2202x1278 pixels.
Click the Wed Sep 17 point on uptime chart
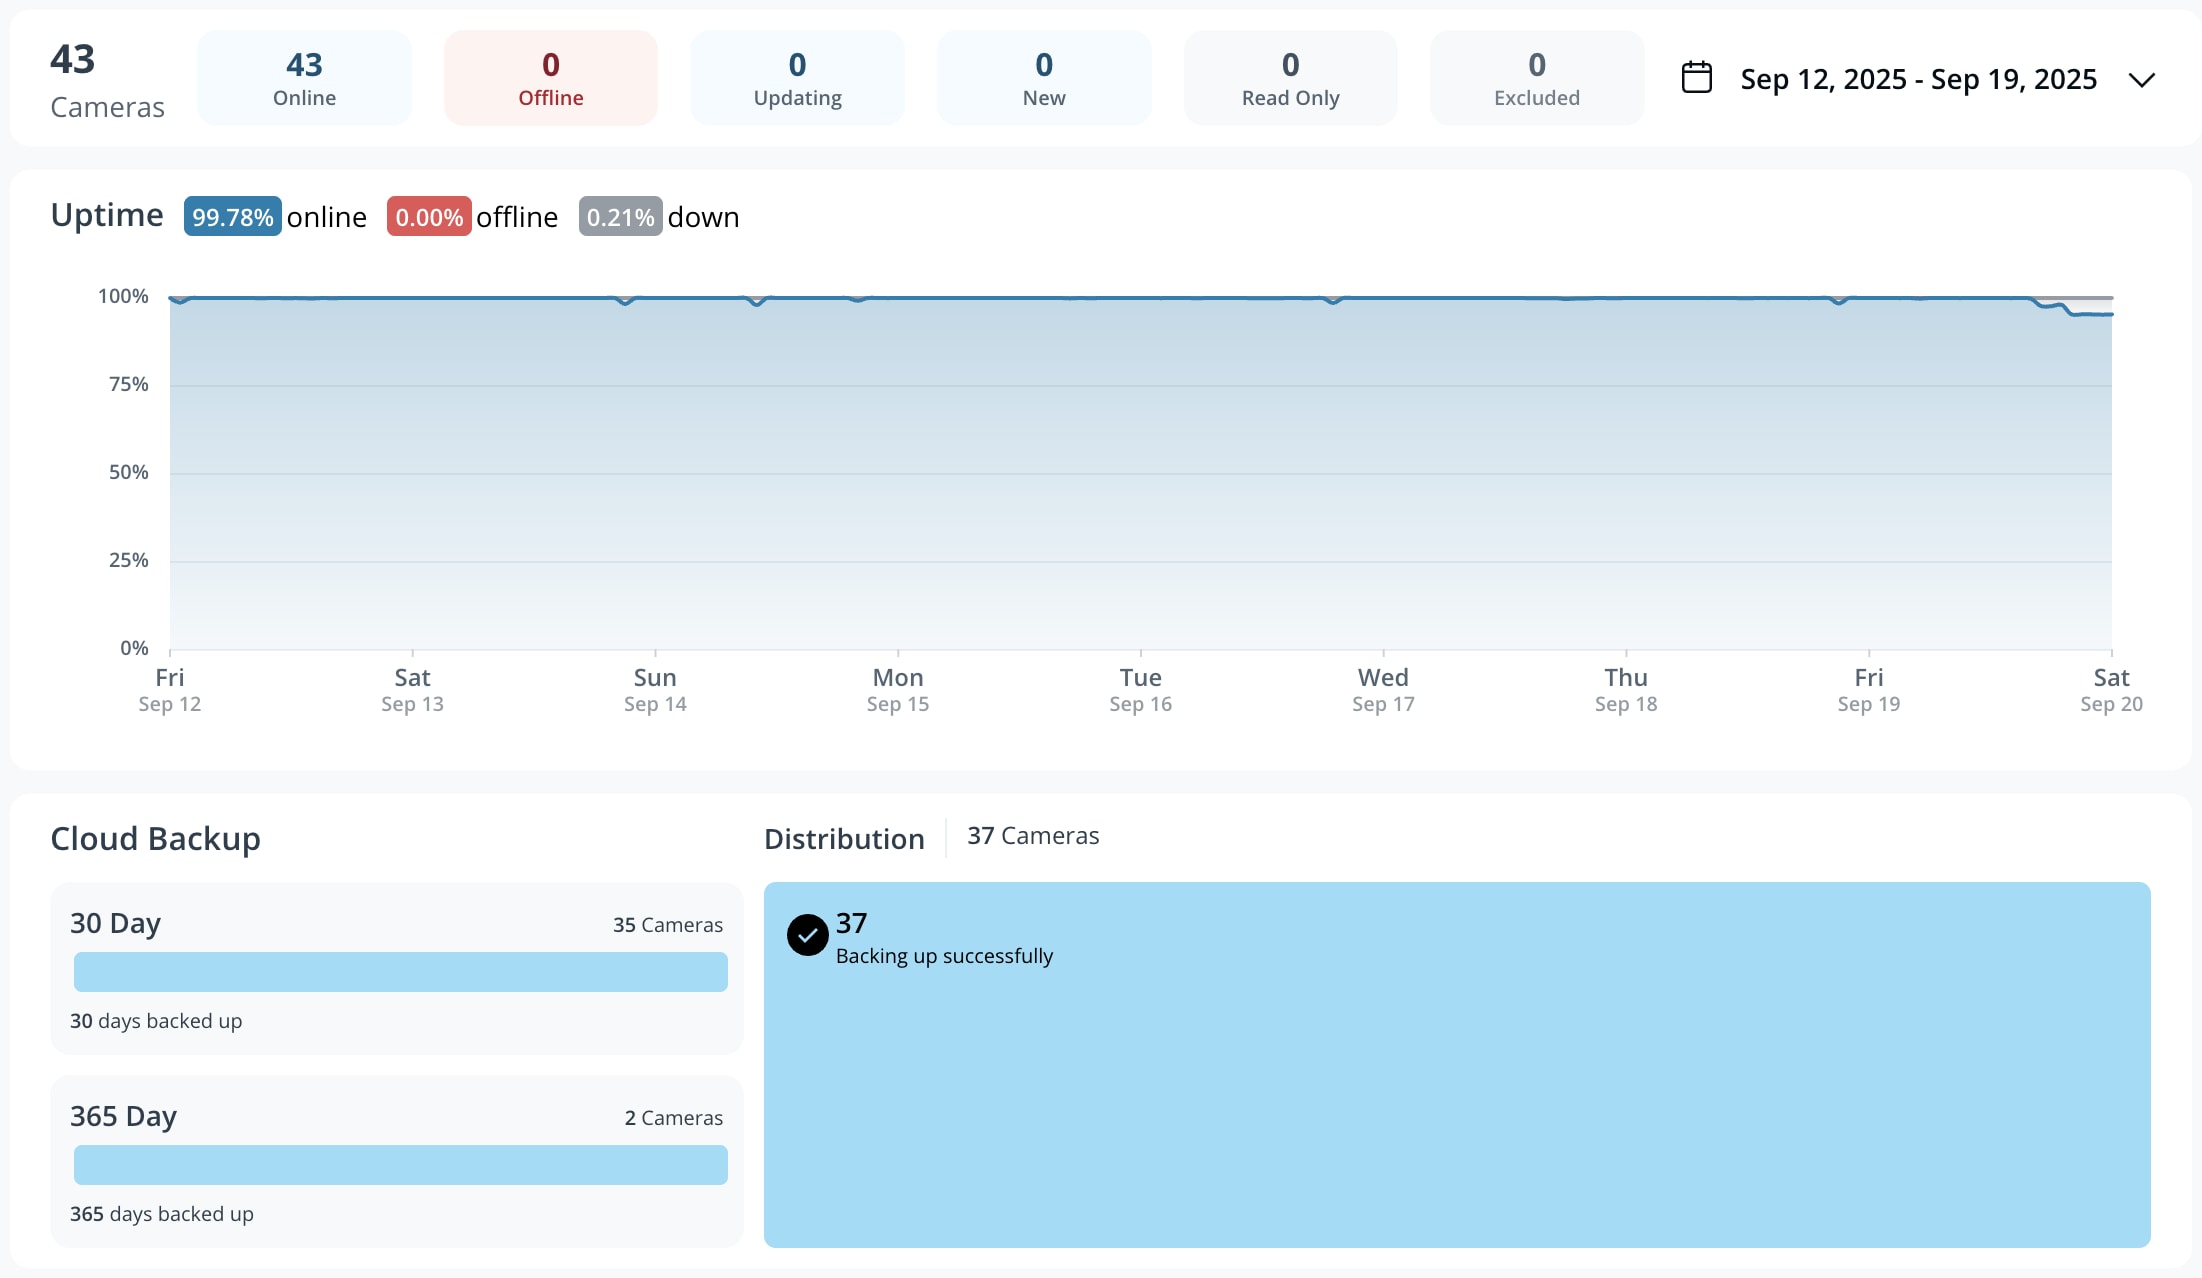click(x=1382, y=298)
